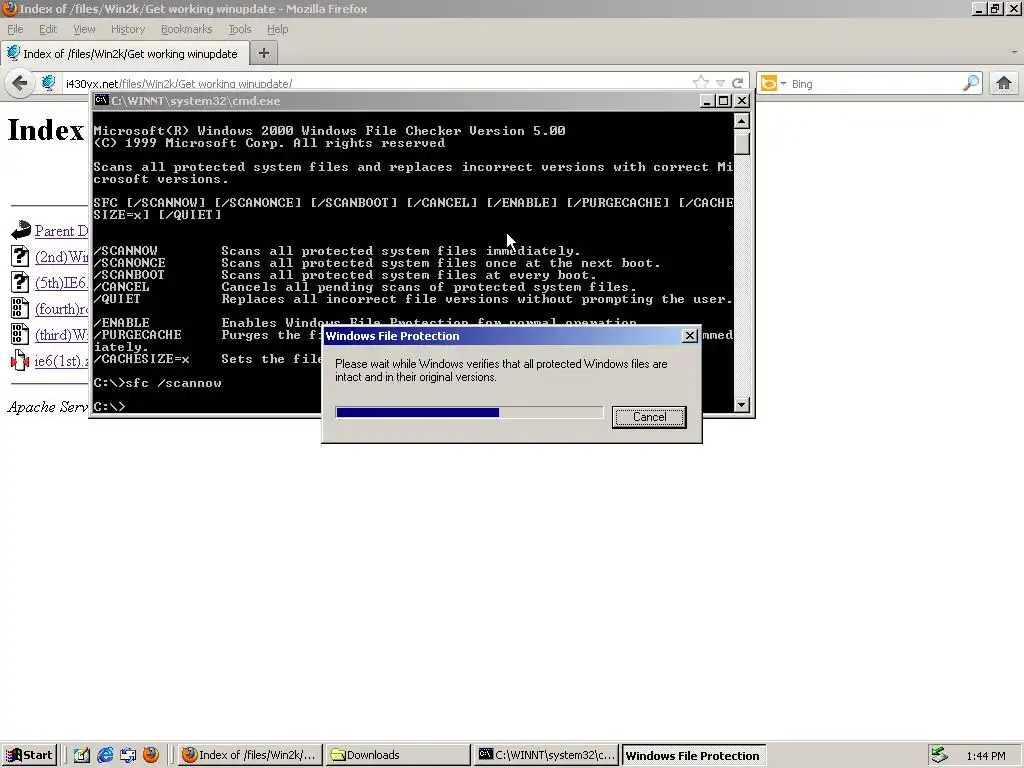Open the Bookmarks menu
The width and height of the screenshot is (1024, 768).
point(187,29)
